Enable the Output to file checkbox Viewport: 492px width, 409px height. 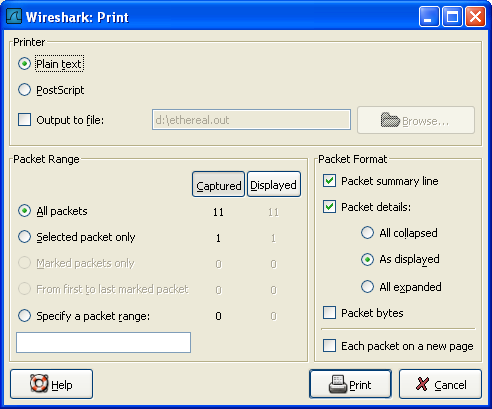24,119
